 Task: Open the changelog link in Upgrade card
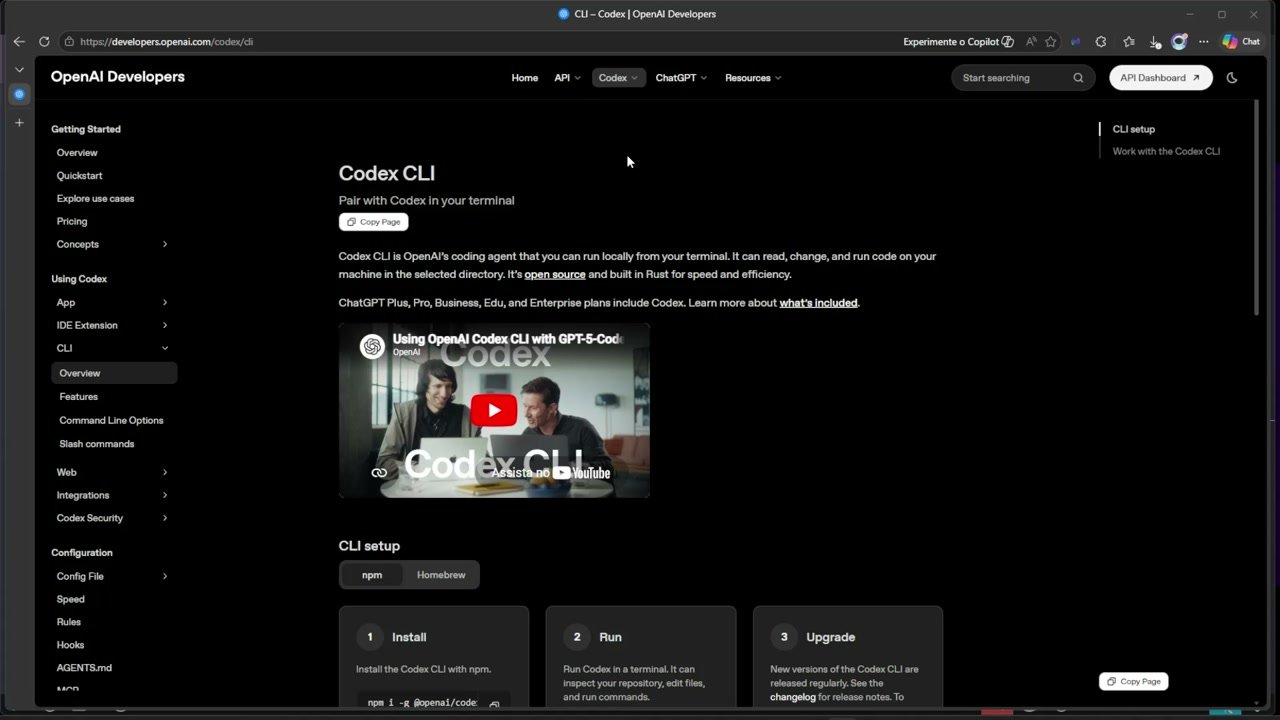tap(792, 697)
